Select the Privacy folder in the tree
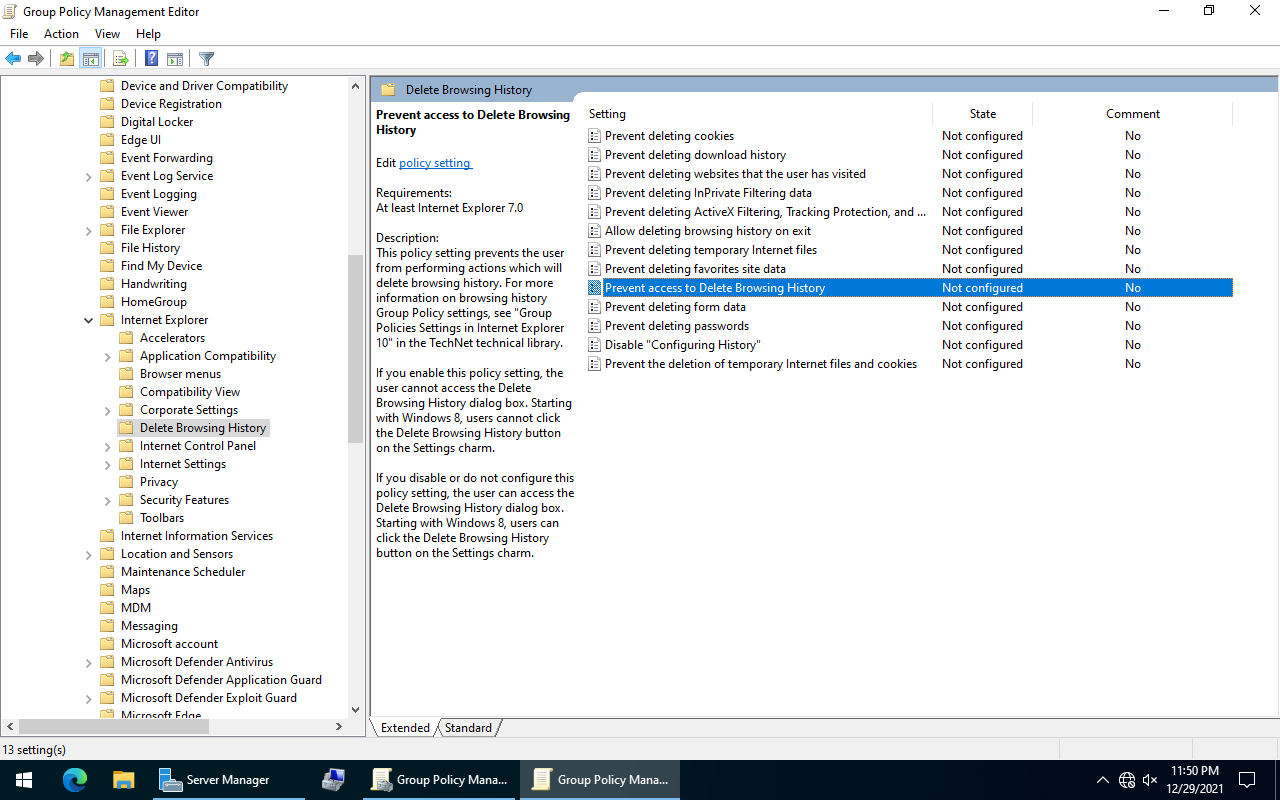Screen dimensions: 1280x800 tap(159, 481)
